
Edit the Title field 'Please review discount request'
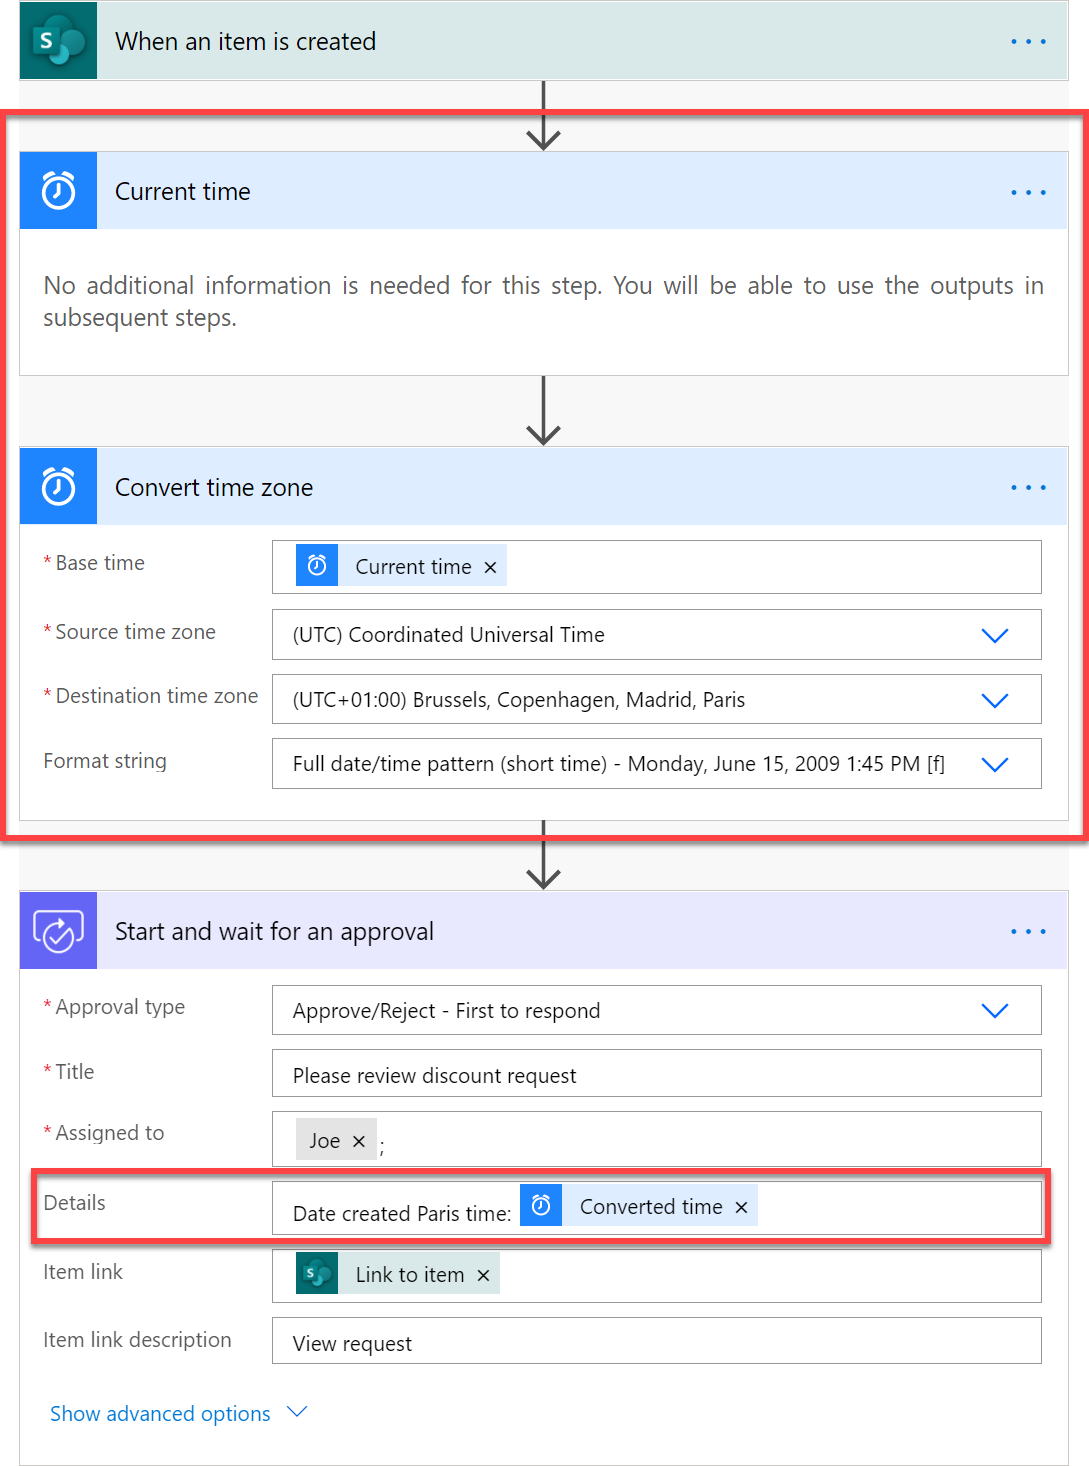click(x=656, y=1074)
